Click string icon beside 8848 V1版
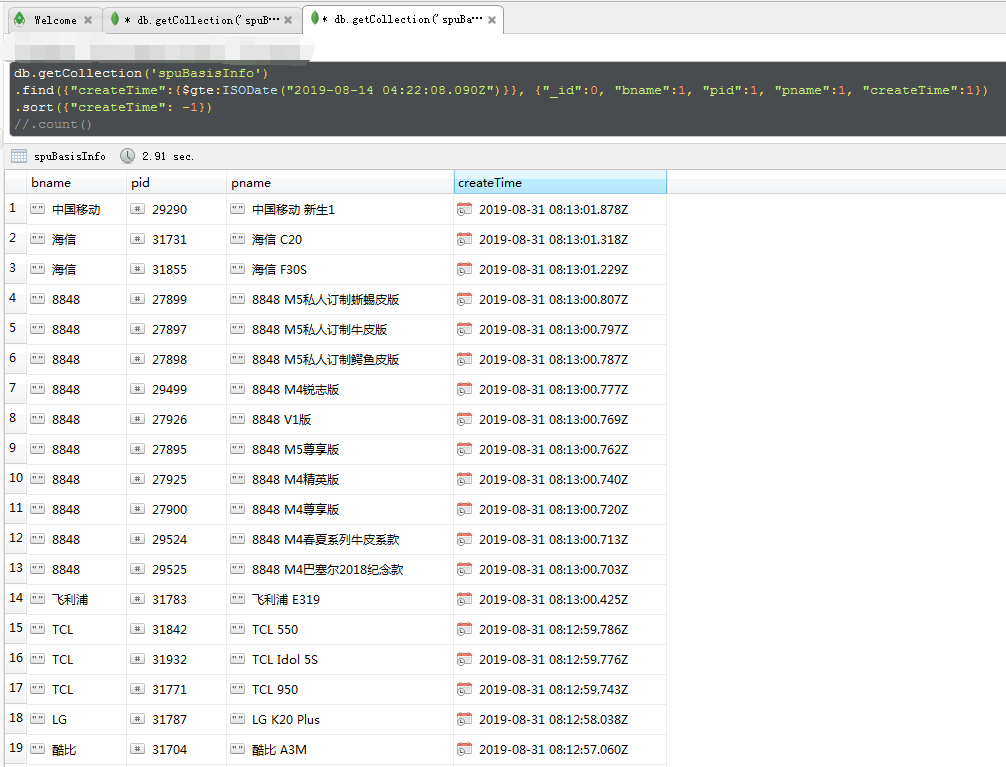 [x=237, y=418]
